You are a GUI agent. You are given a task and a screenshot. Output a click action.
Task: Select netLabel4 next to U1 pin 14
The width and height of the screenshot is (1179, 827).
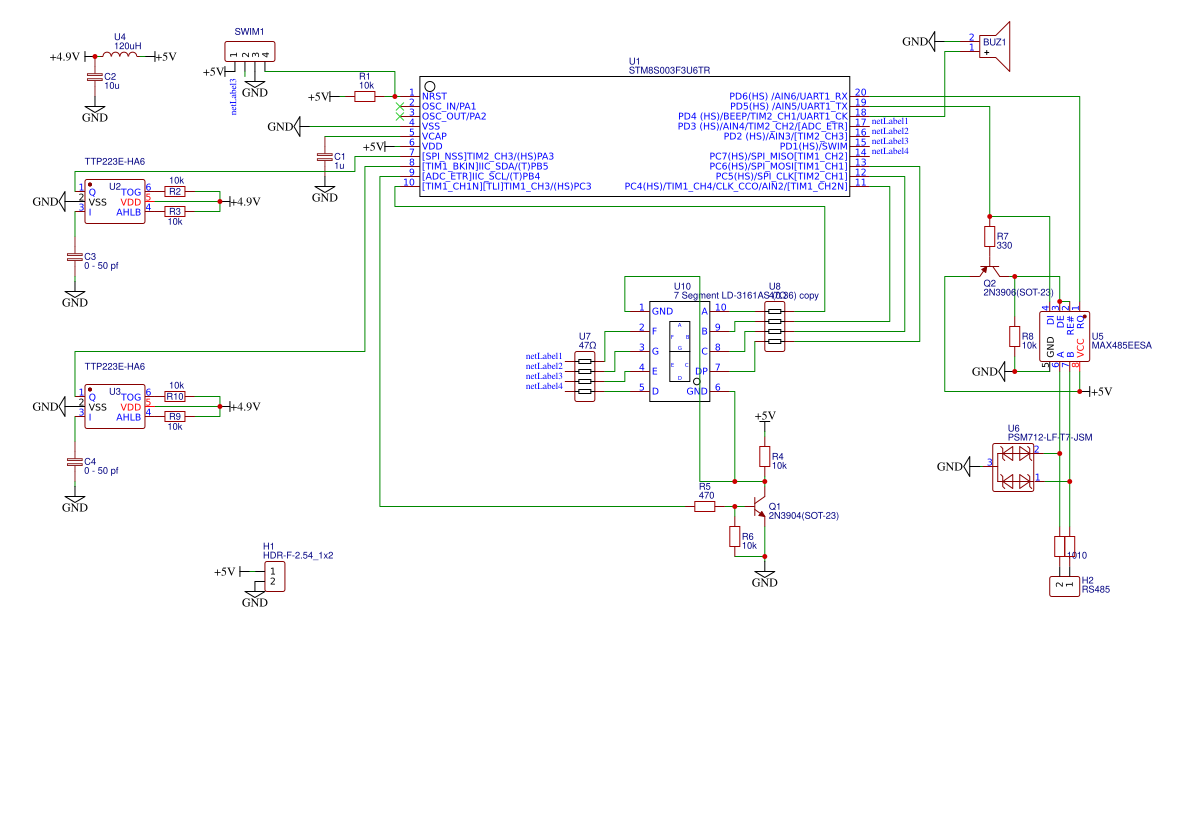click(x=890, y=151)
